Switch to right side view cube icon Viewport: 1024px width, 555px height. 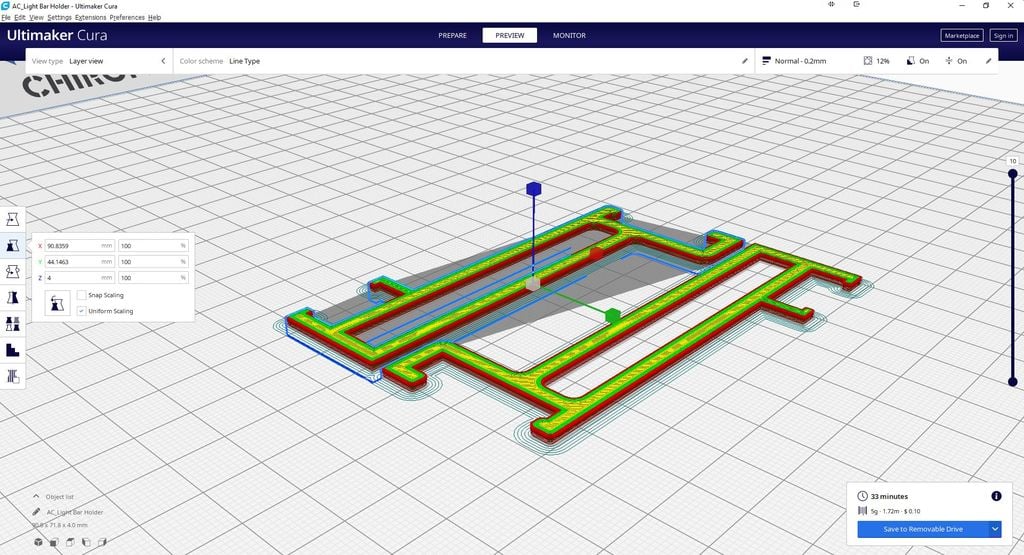(x=102, y=542)
